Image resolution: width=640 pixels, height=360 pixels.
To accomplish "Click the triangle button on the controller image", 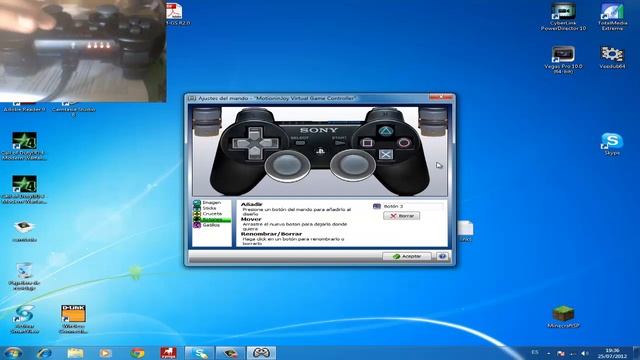I will tap(385, 131).
